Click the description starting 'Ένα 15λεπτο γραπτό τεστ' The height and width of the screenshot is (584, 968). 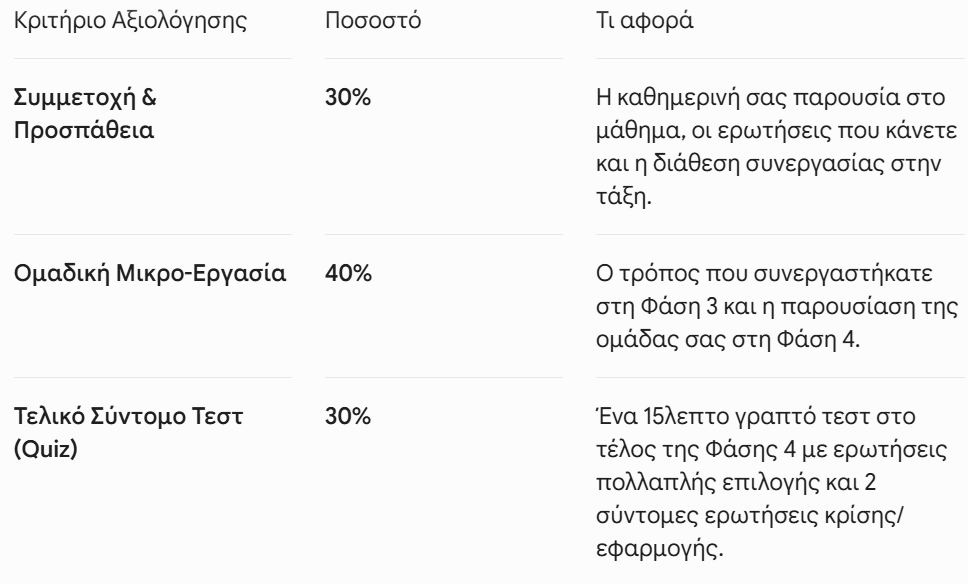tap(772, 482)
